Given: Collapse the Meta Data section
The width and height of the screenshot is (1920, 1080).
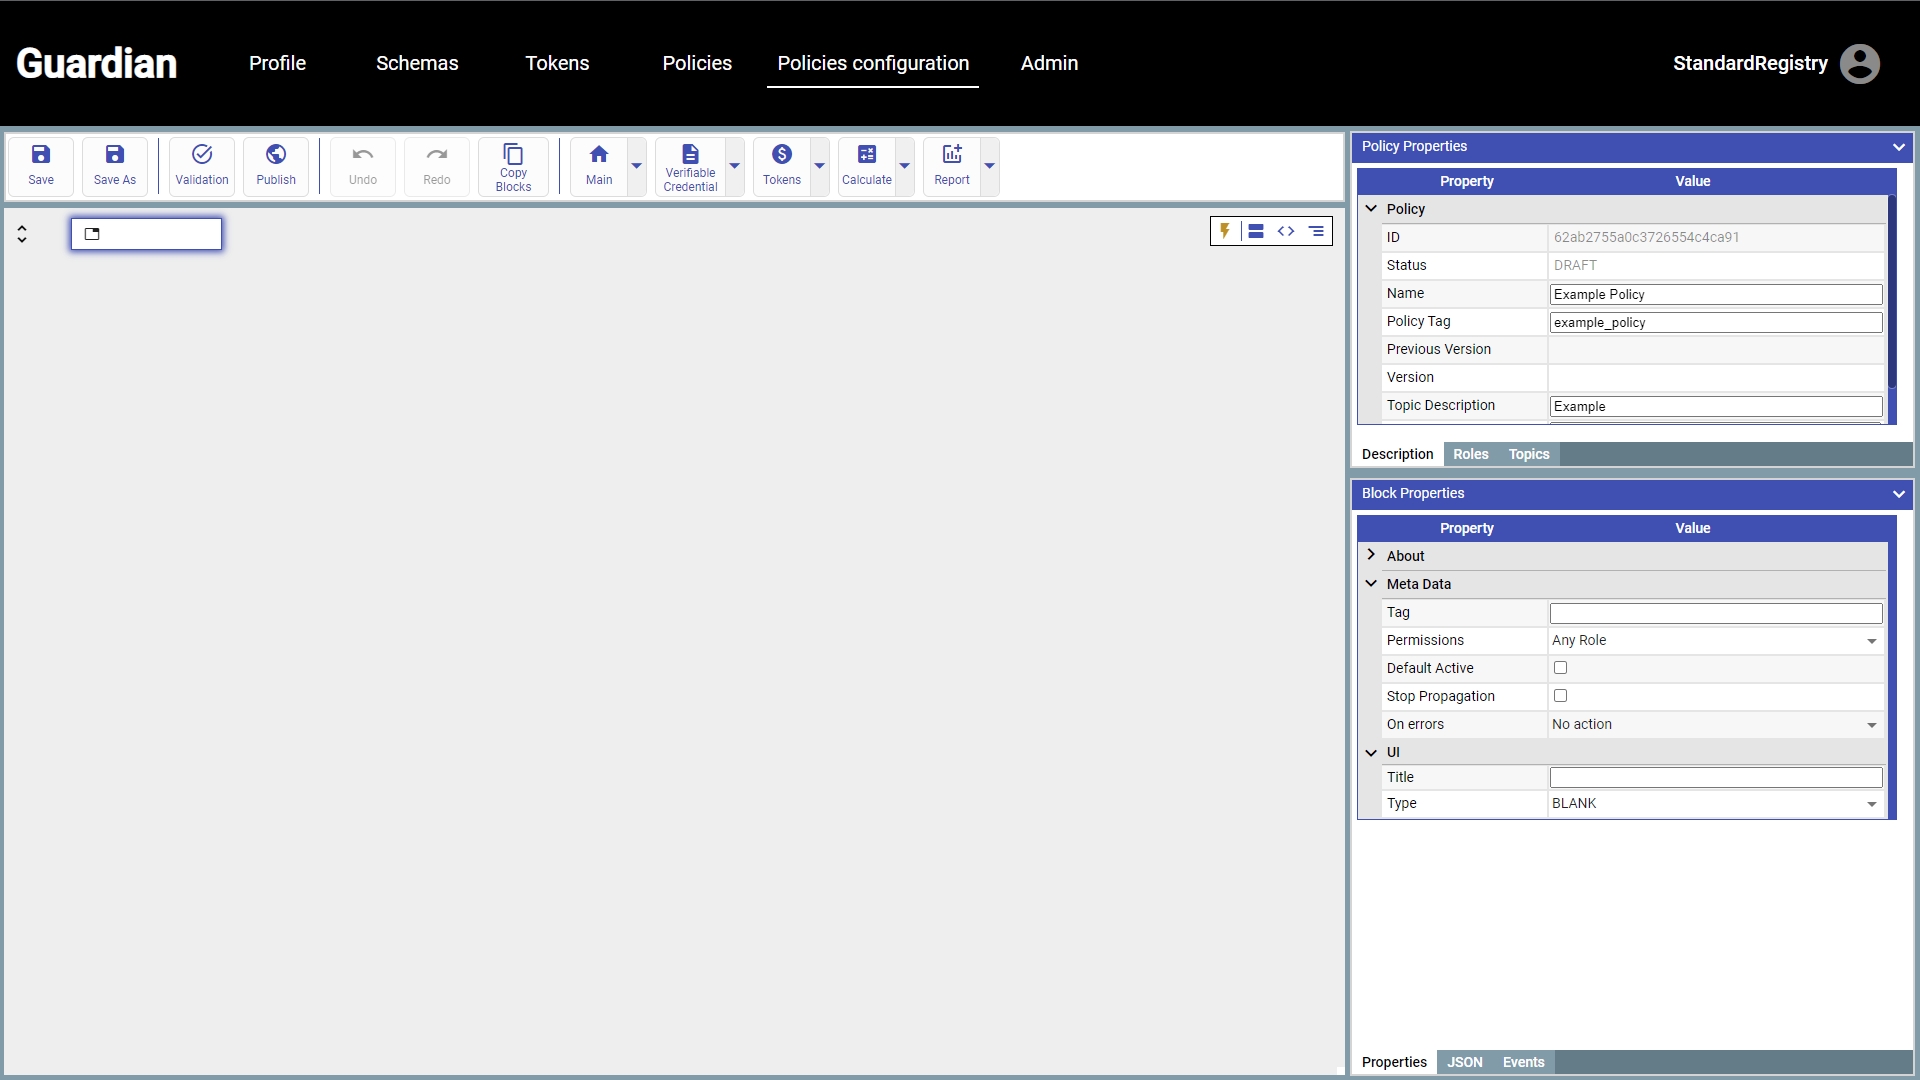Looking at the screenshot, I should coord(1372,584).
